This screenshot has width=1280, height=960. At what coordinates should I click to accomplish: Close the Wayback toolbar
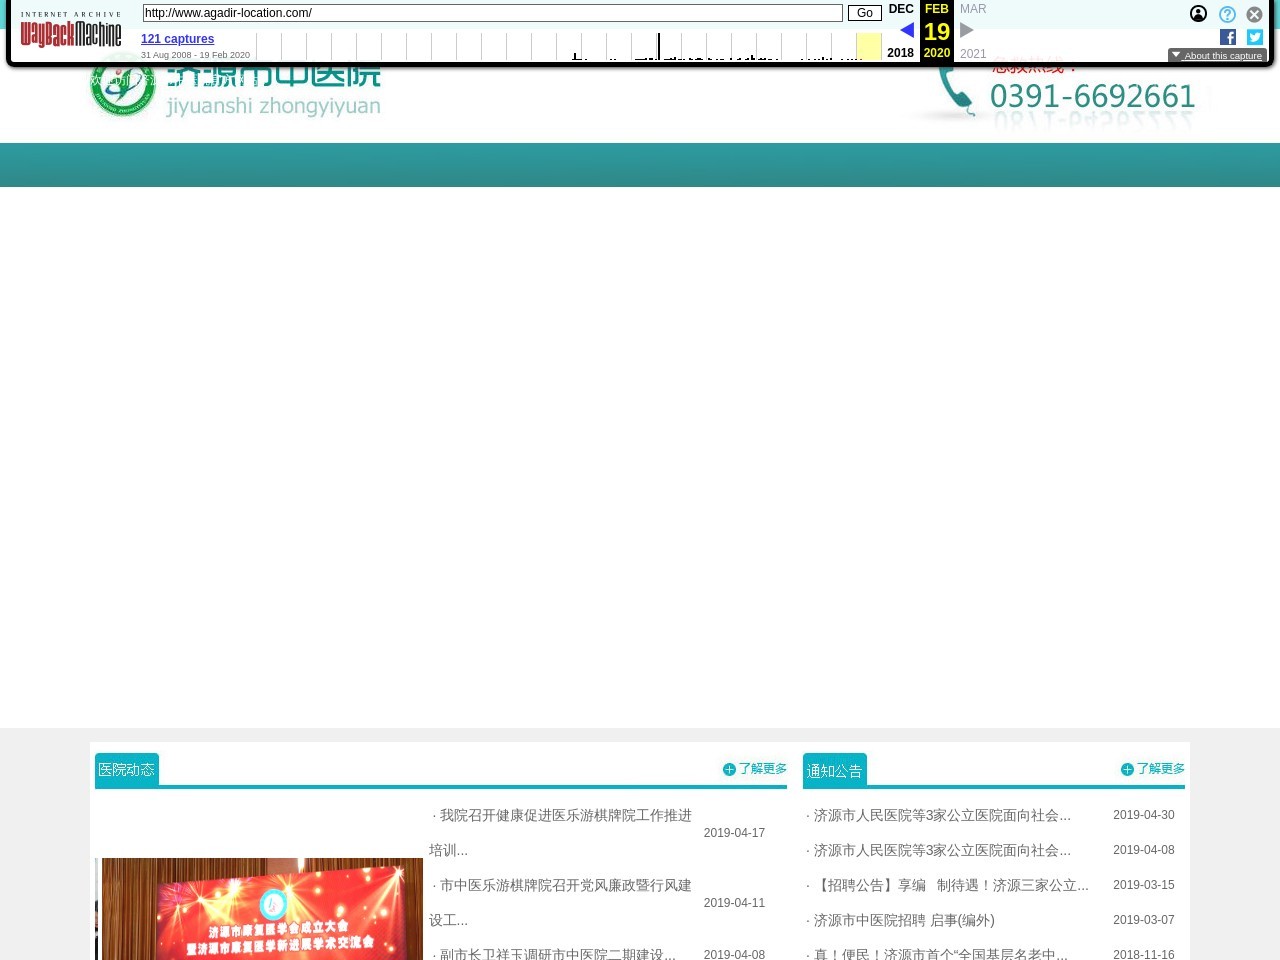tap(1254, 14)
